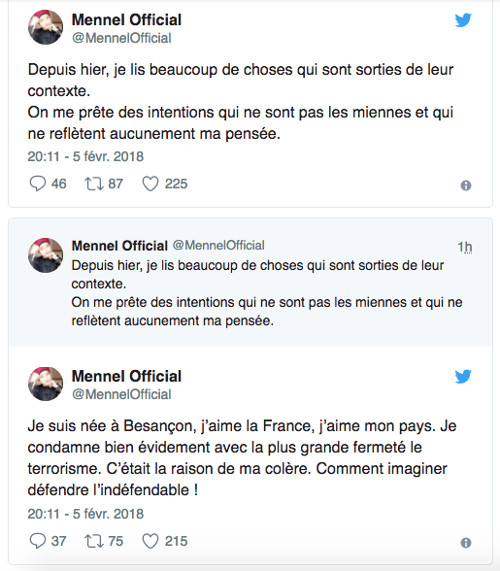Open first tweet's 20:11 - 5 févr. 2018 date

coord(86,157)
